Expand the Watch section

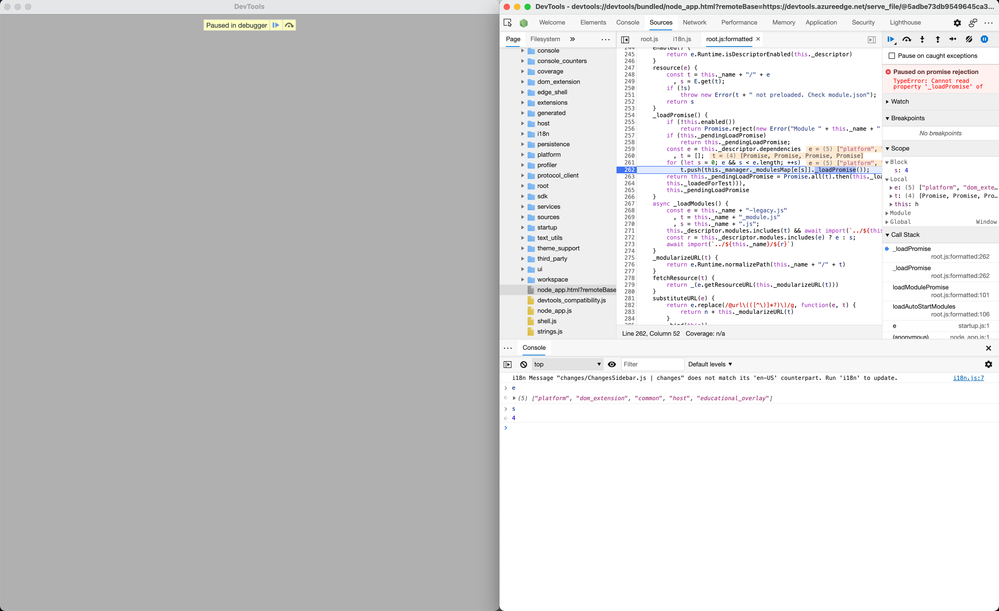click(x=900, y=101)
